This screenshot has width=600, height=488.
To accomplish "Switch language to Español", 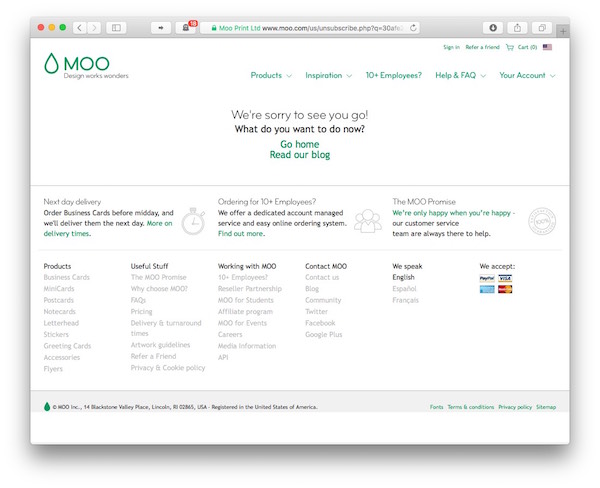I will click(404, 289).
